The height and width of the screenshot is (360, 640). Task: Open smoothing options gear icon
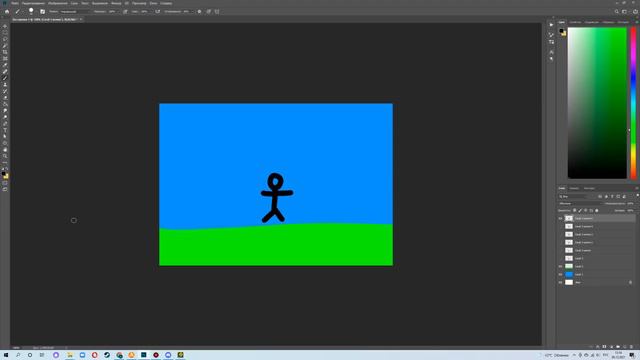coord(199,11)
